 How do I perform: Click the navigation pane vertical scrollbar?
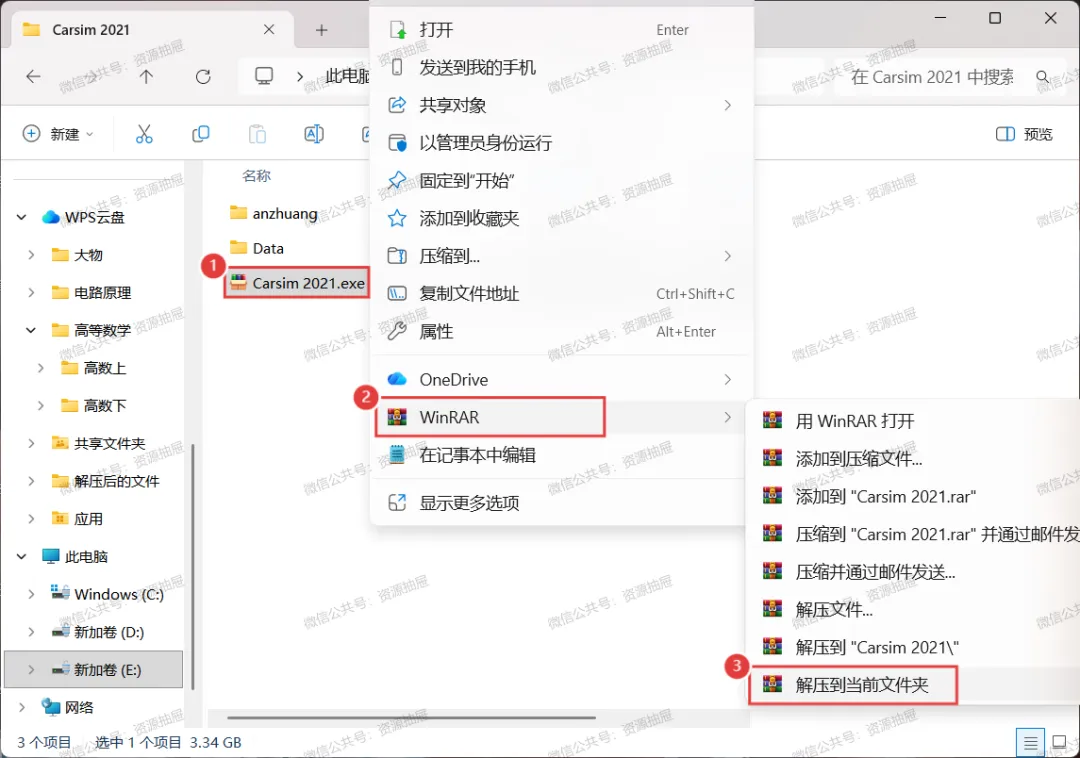(x=193, y=566)
